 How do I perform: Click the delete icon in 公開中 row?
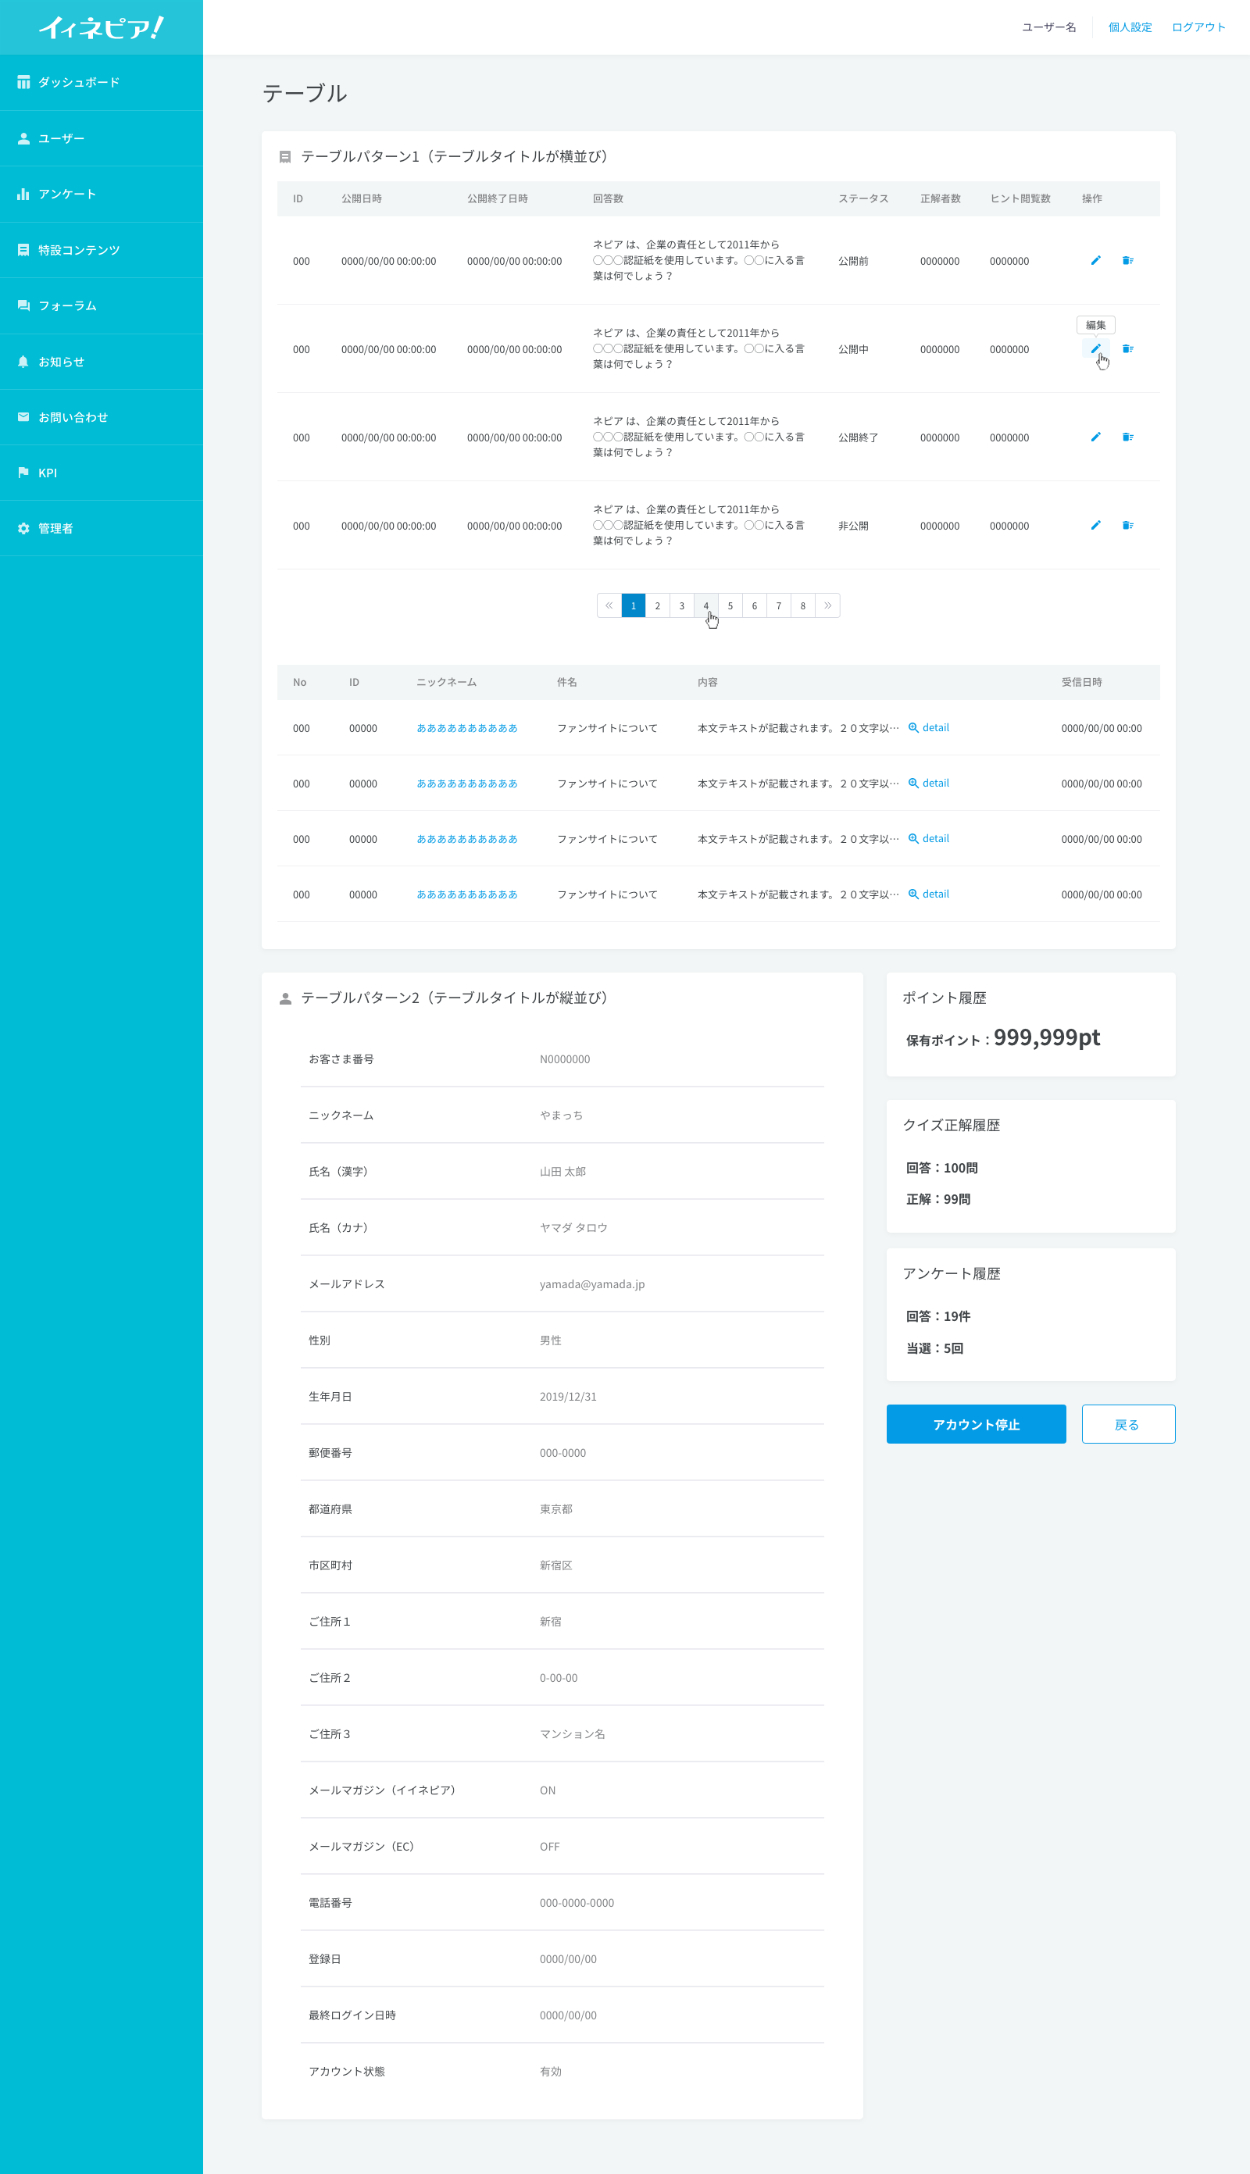[1127, 349]
